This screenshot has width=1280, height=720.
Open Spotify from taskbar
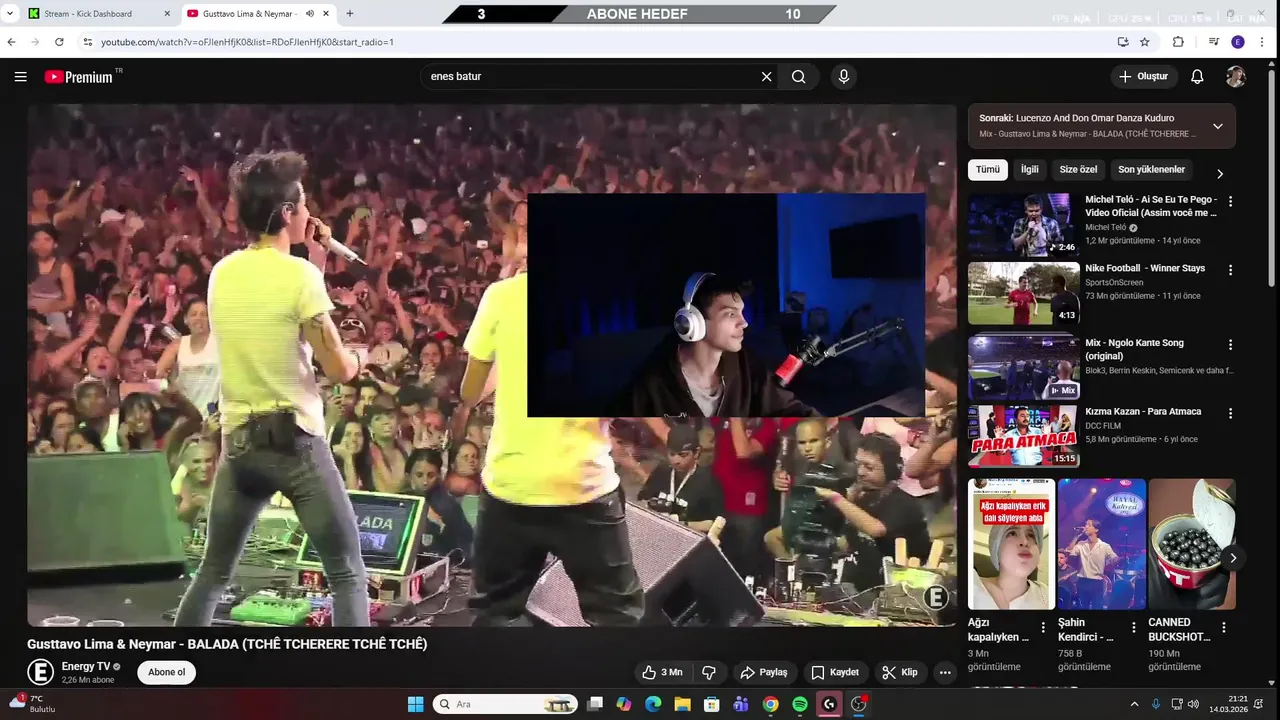(x=800, y=704)
